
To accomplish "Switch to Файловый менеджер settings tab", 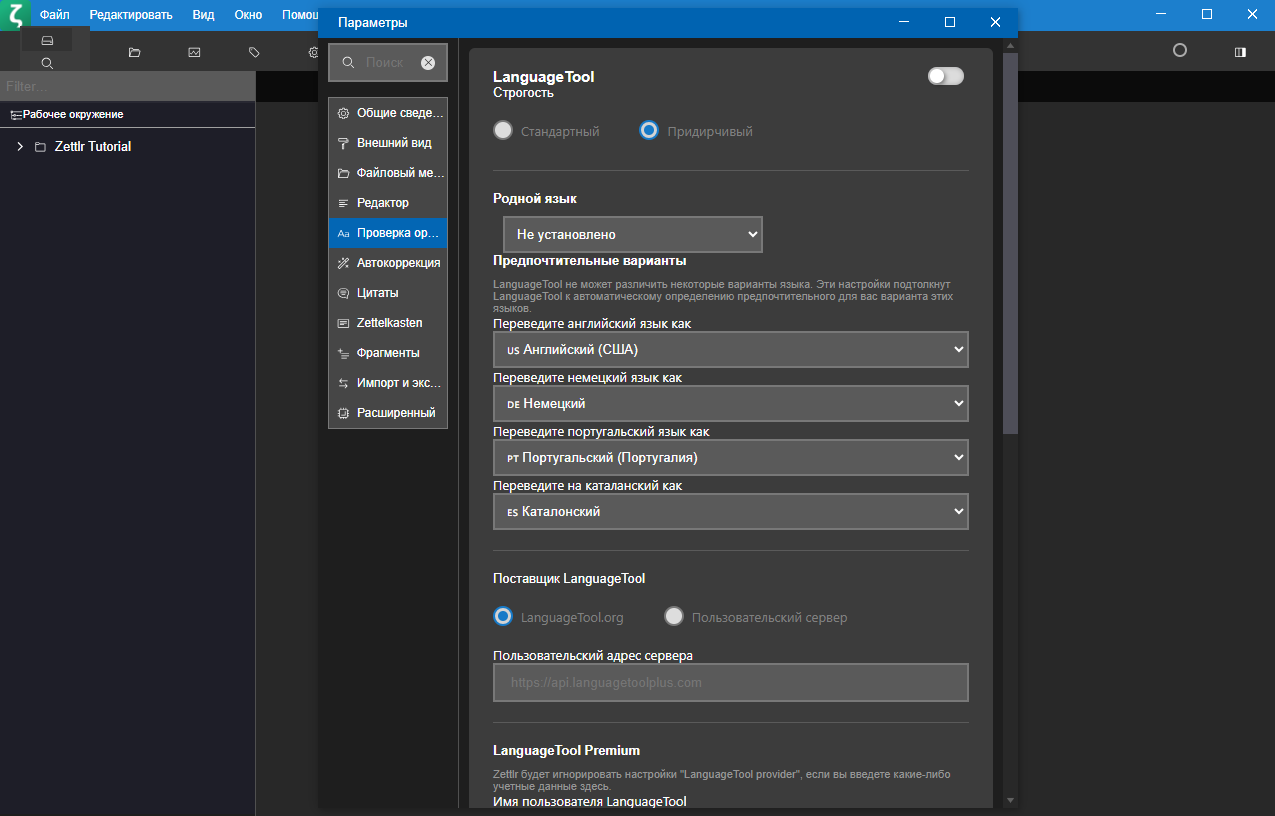I will click(x=388, y=173).
